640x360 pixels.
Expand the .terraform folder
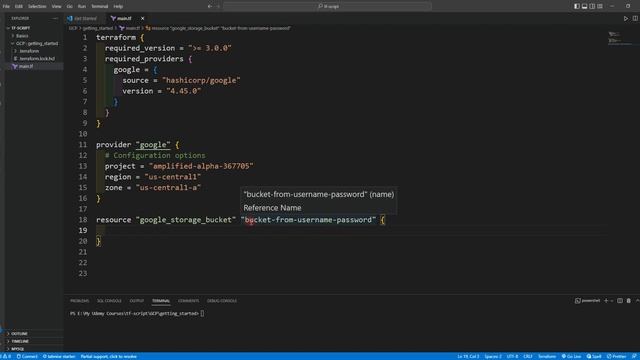tap(28, 51)
